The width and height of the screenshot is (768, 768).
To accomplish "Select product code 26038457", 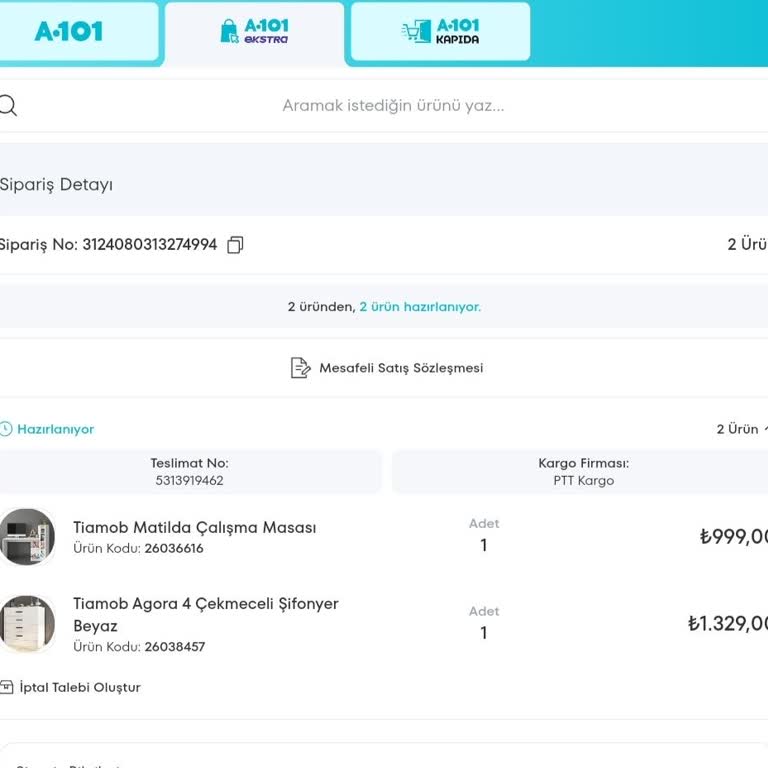I will point(175,647).
